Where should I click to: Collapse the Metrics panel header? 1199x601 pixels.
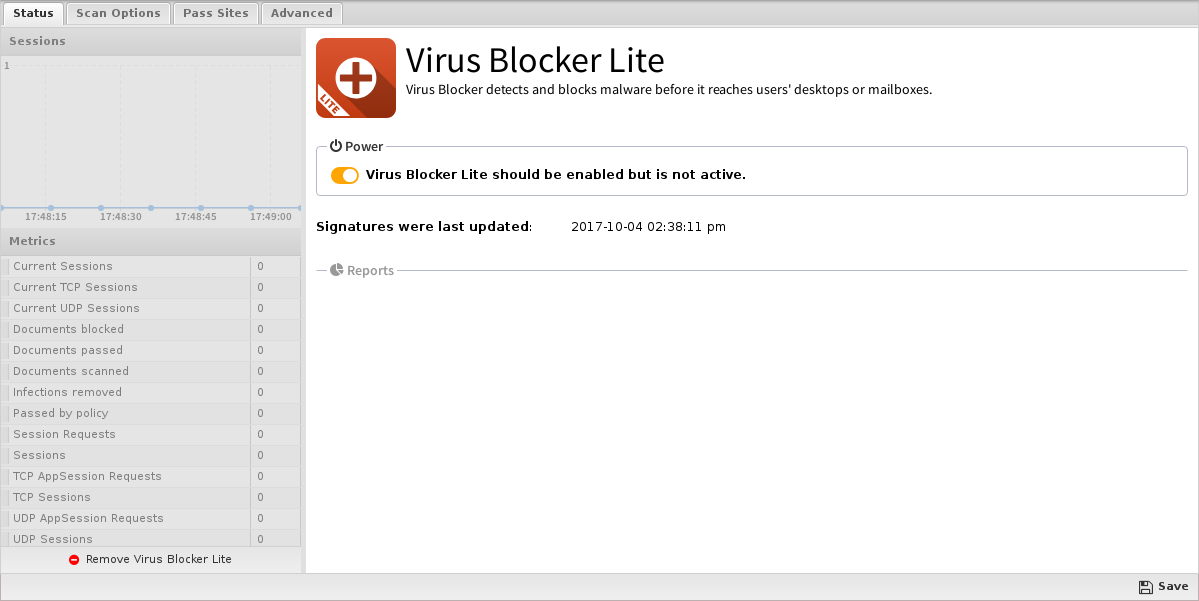point(151,242)
